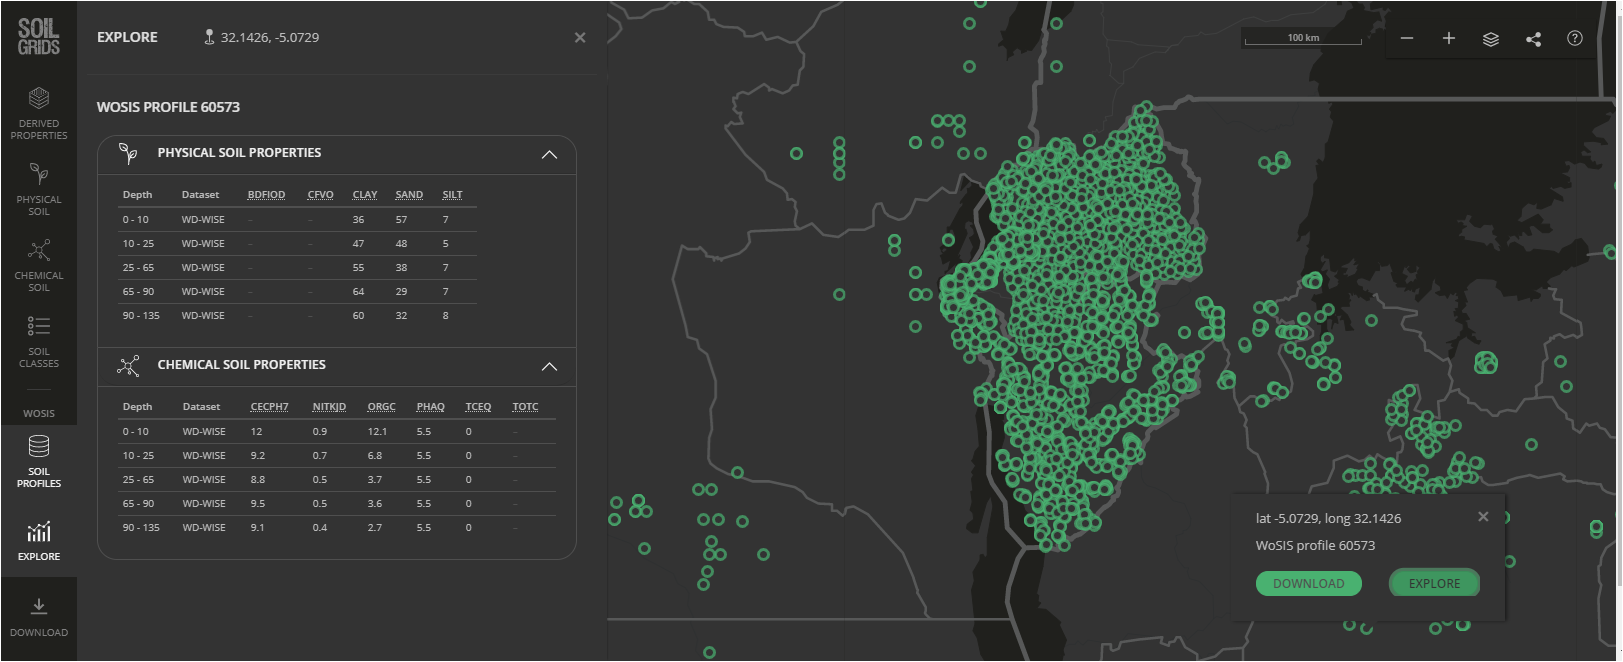
Task: Close the Explore panel
Action: click(x=580, y=38)
